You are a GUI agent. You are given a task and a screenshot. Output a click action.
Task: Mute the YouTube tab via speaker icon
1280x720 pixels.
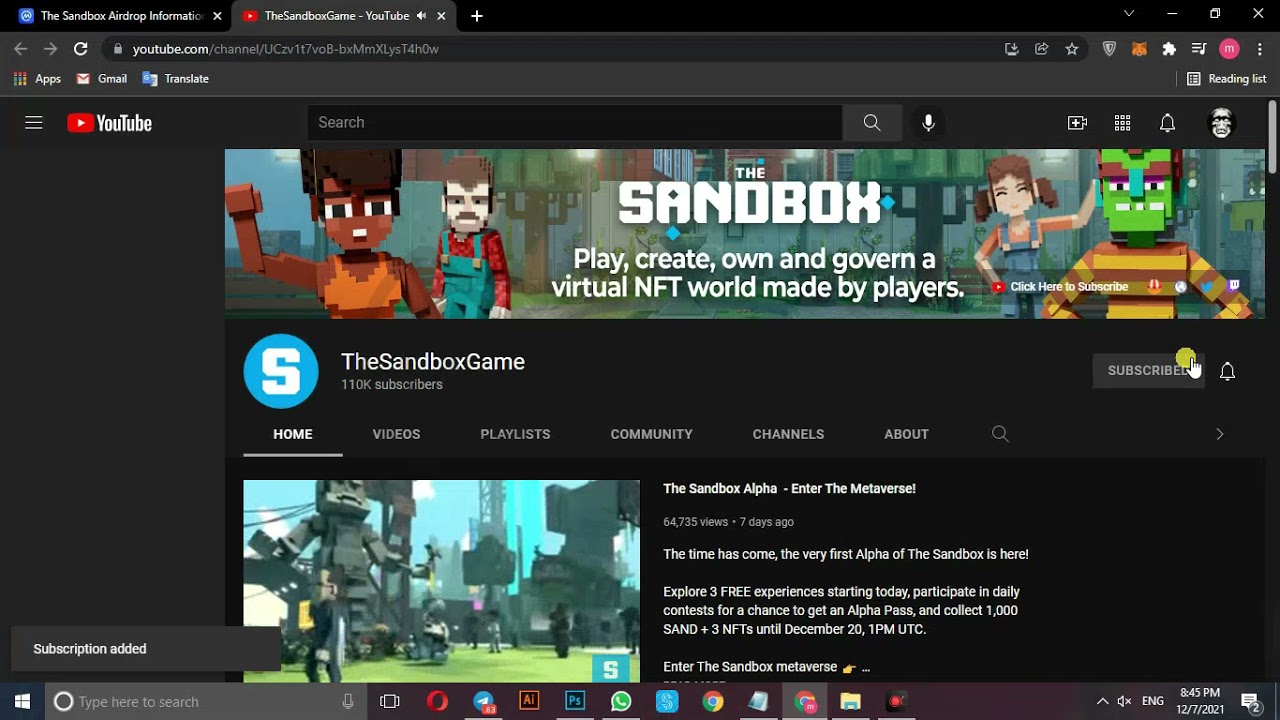tap(421, 16)
